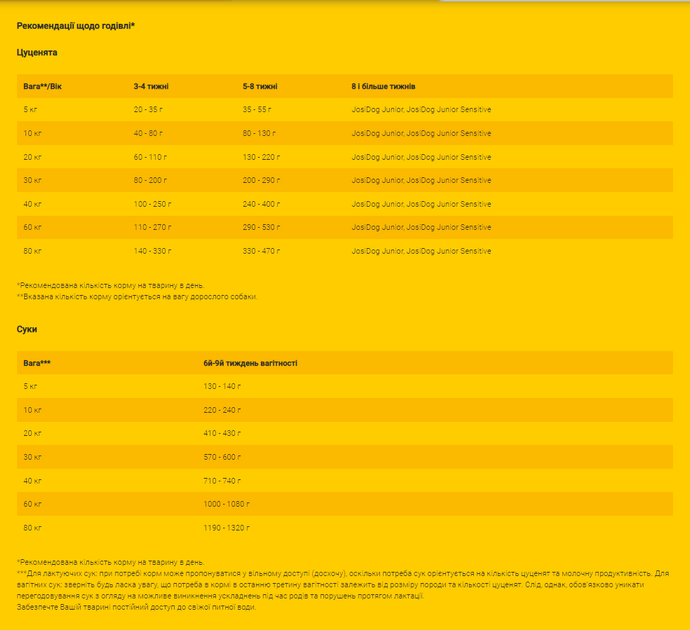The height and width of the screenshot is (630, 690).
Task: Select the '3-4 тижні' column header
Action: [x=151, y=86]
